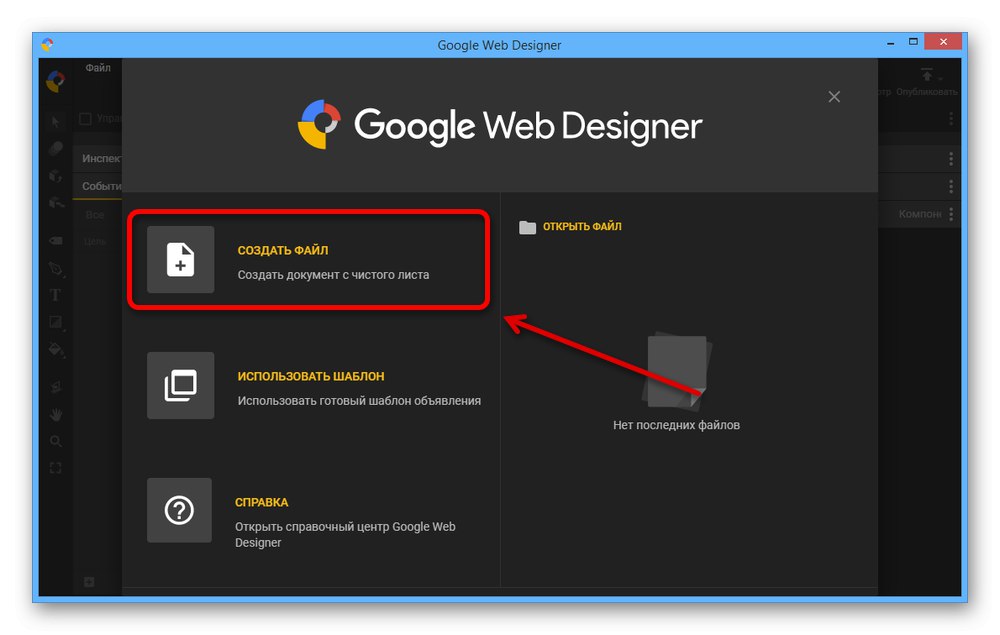This screenshot has height=635, width=1000.
Task: Toggle the Упра... checkbox in options bar
Action: [x=85, y=119]
